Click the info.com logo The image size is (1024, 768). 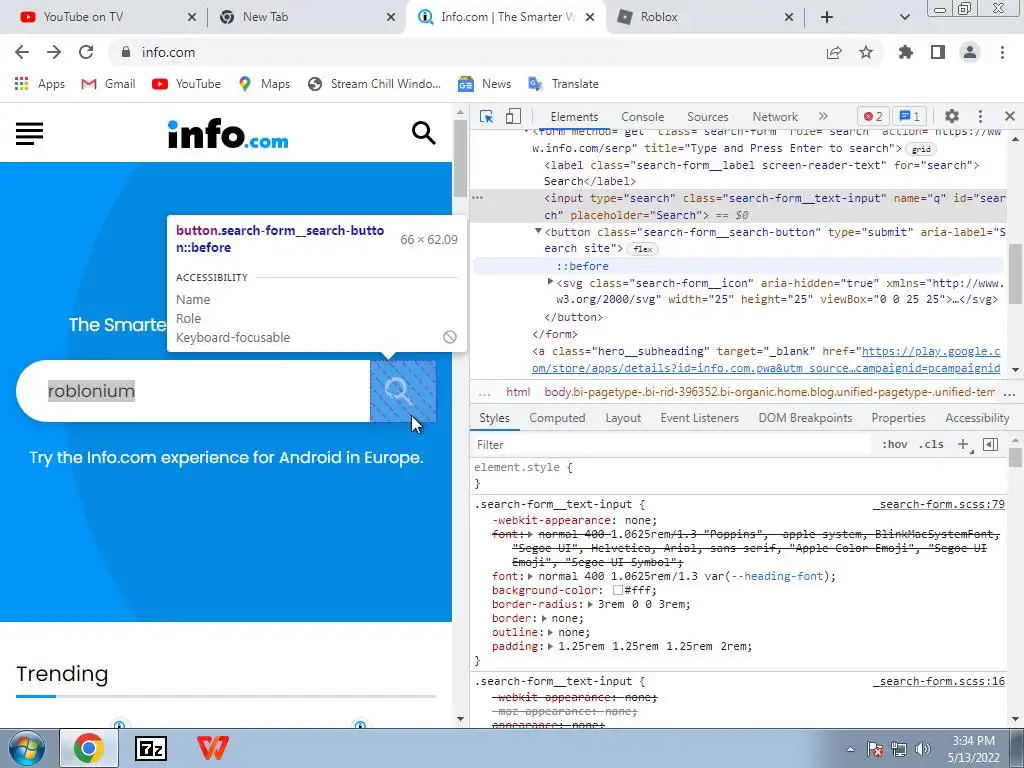tap(228, 134)
